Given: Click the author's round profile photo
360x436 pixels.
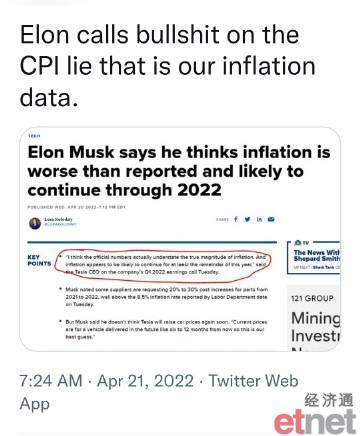Looking at the screenshot, I should tap(35, 223).
